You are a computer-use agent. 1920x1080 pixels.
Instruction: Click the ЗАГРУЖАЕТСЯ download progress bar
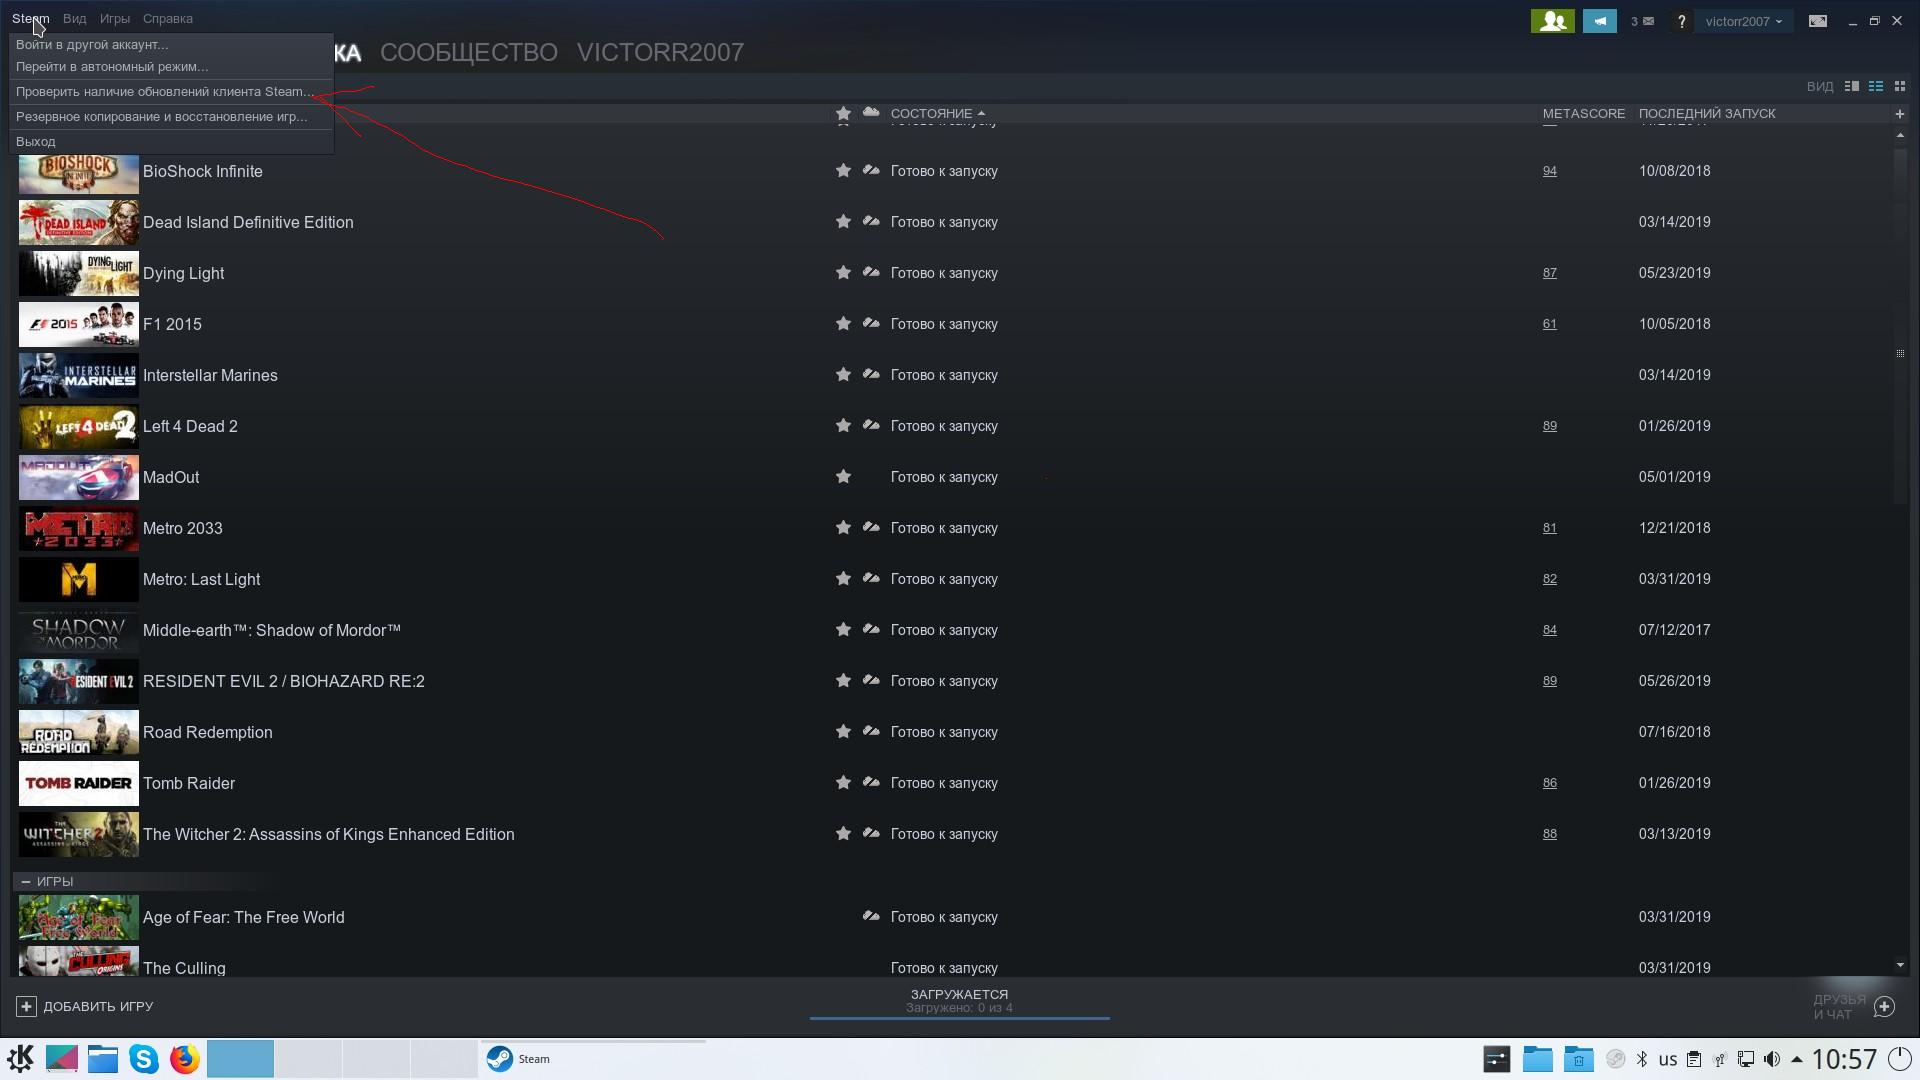(959, 1002)
